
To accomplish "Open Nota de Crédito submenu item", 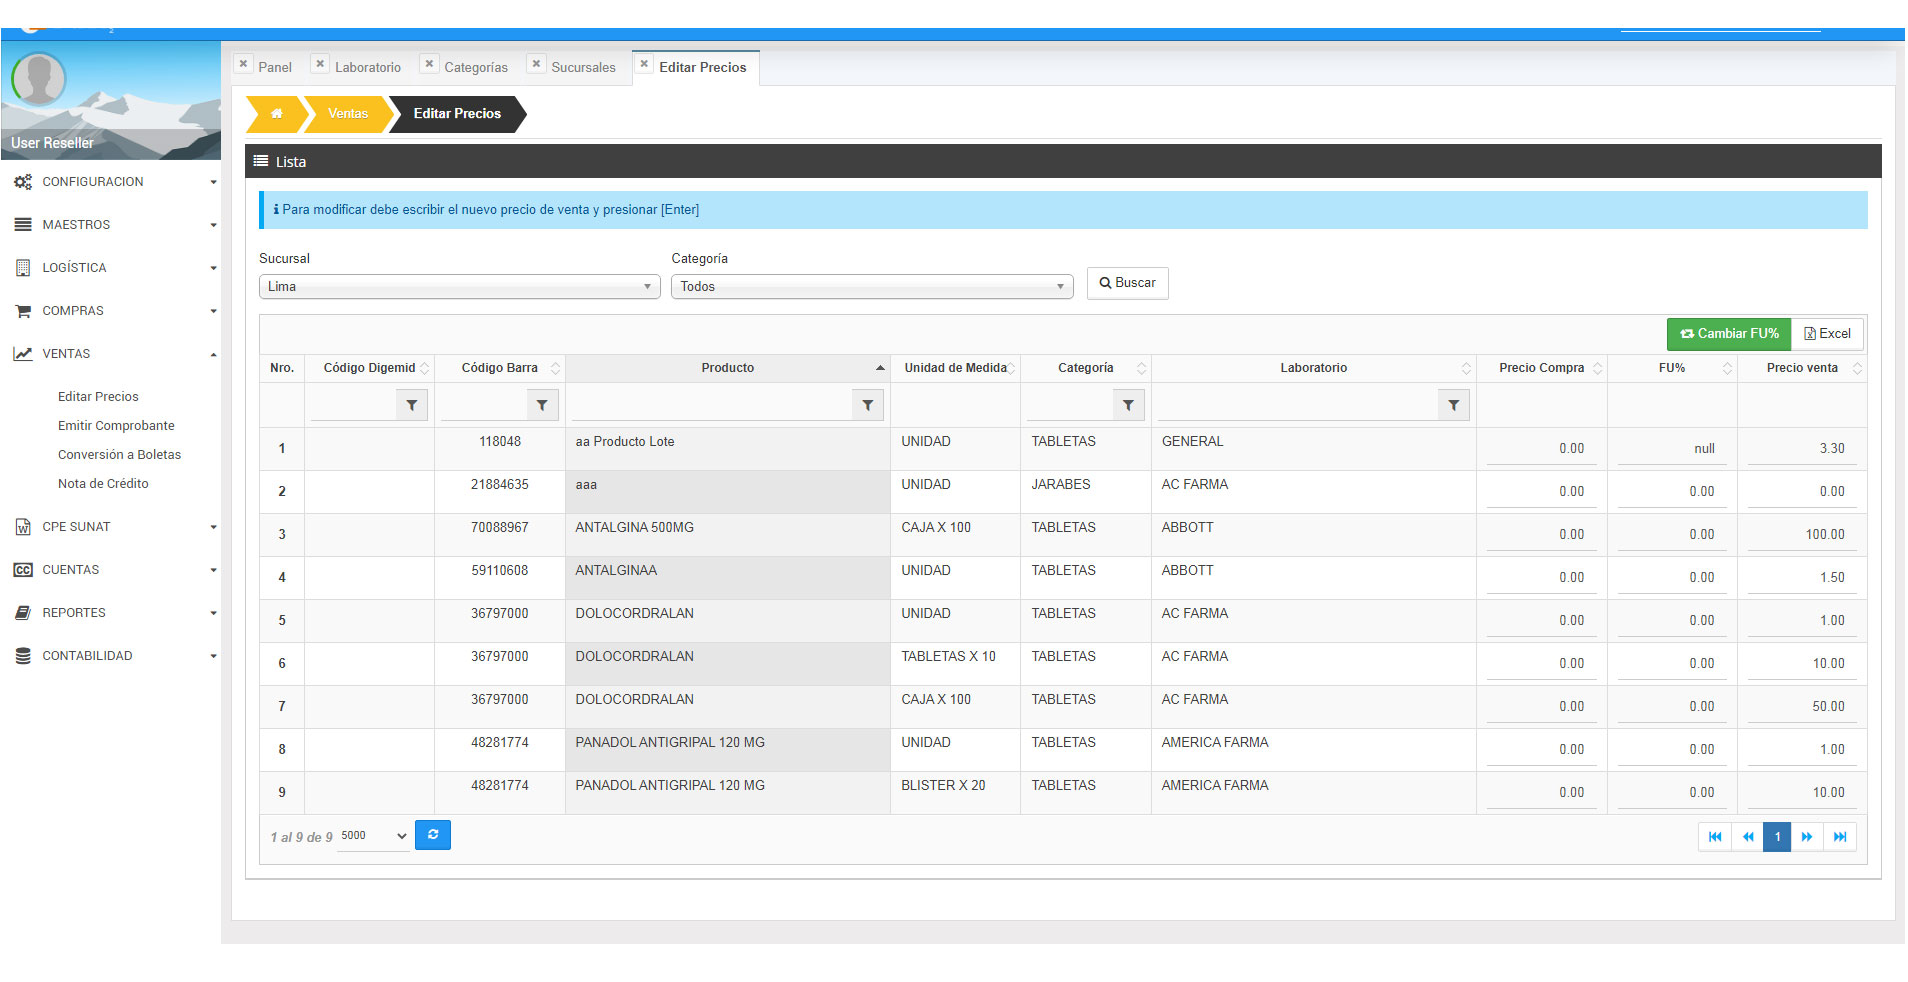I will [103, 484].
